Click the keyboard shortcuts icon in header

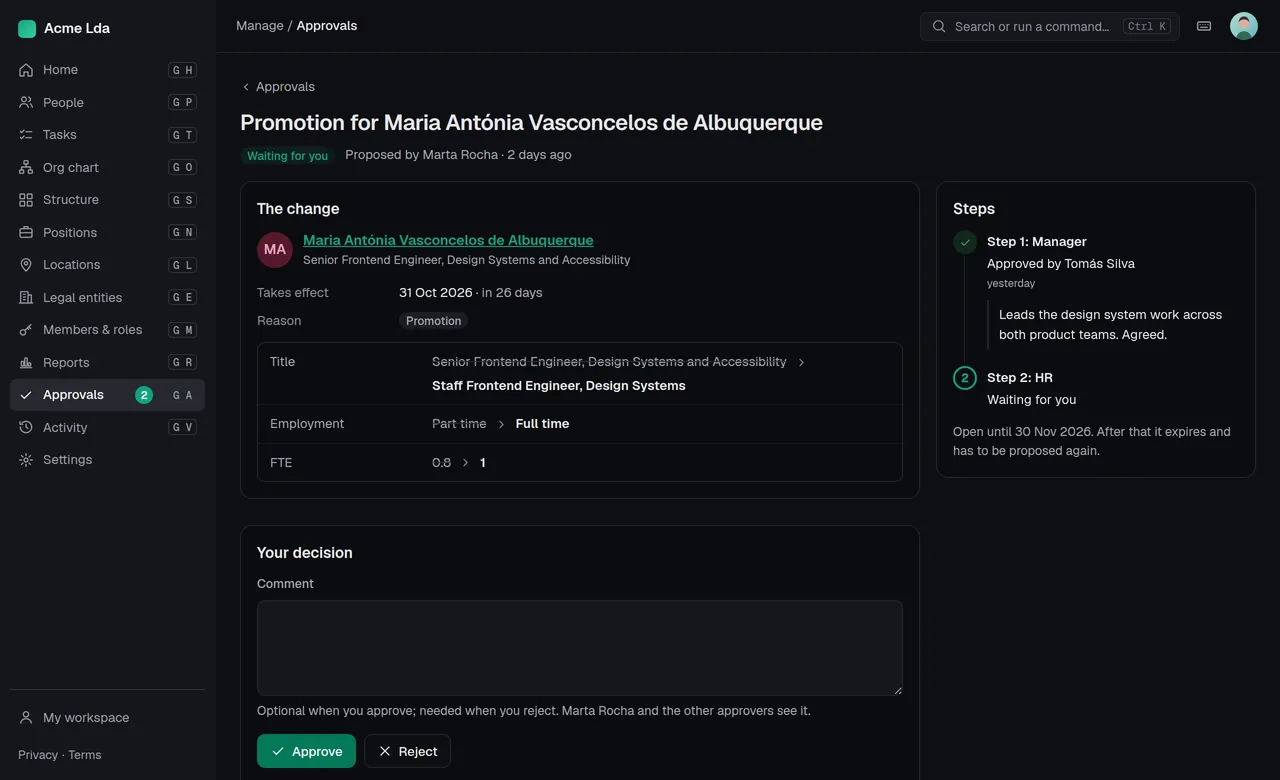(1204, 26)
